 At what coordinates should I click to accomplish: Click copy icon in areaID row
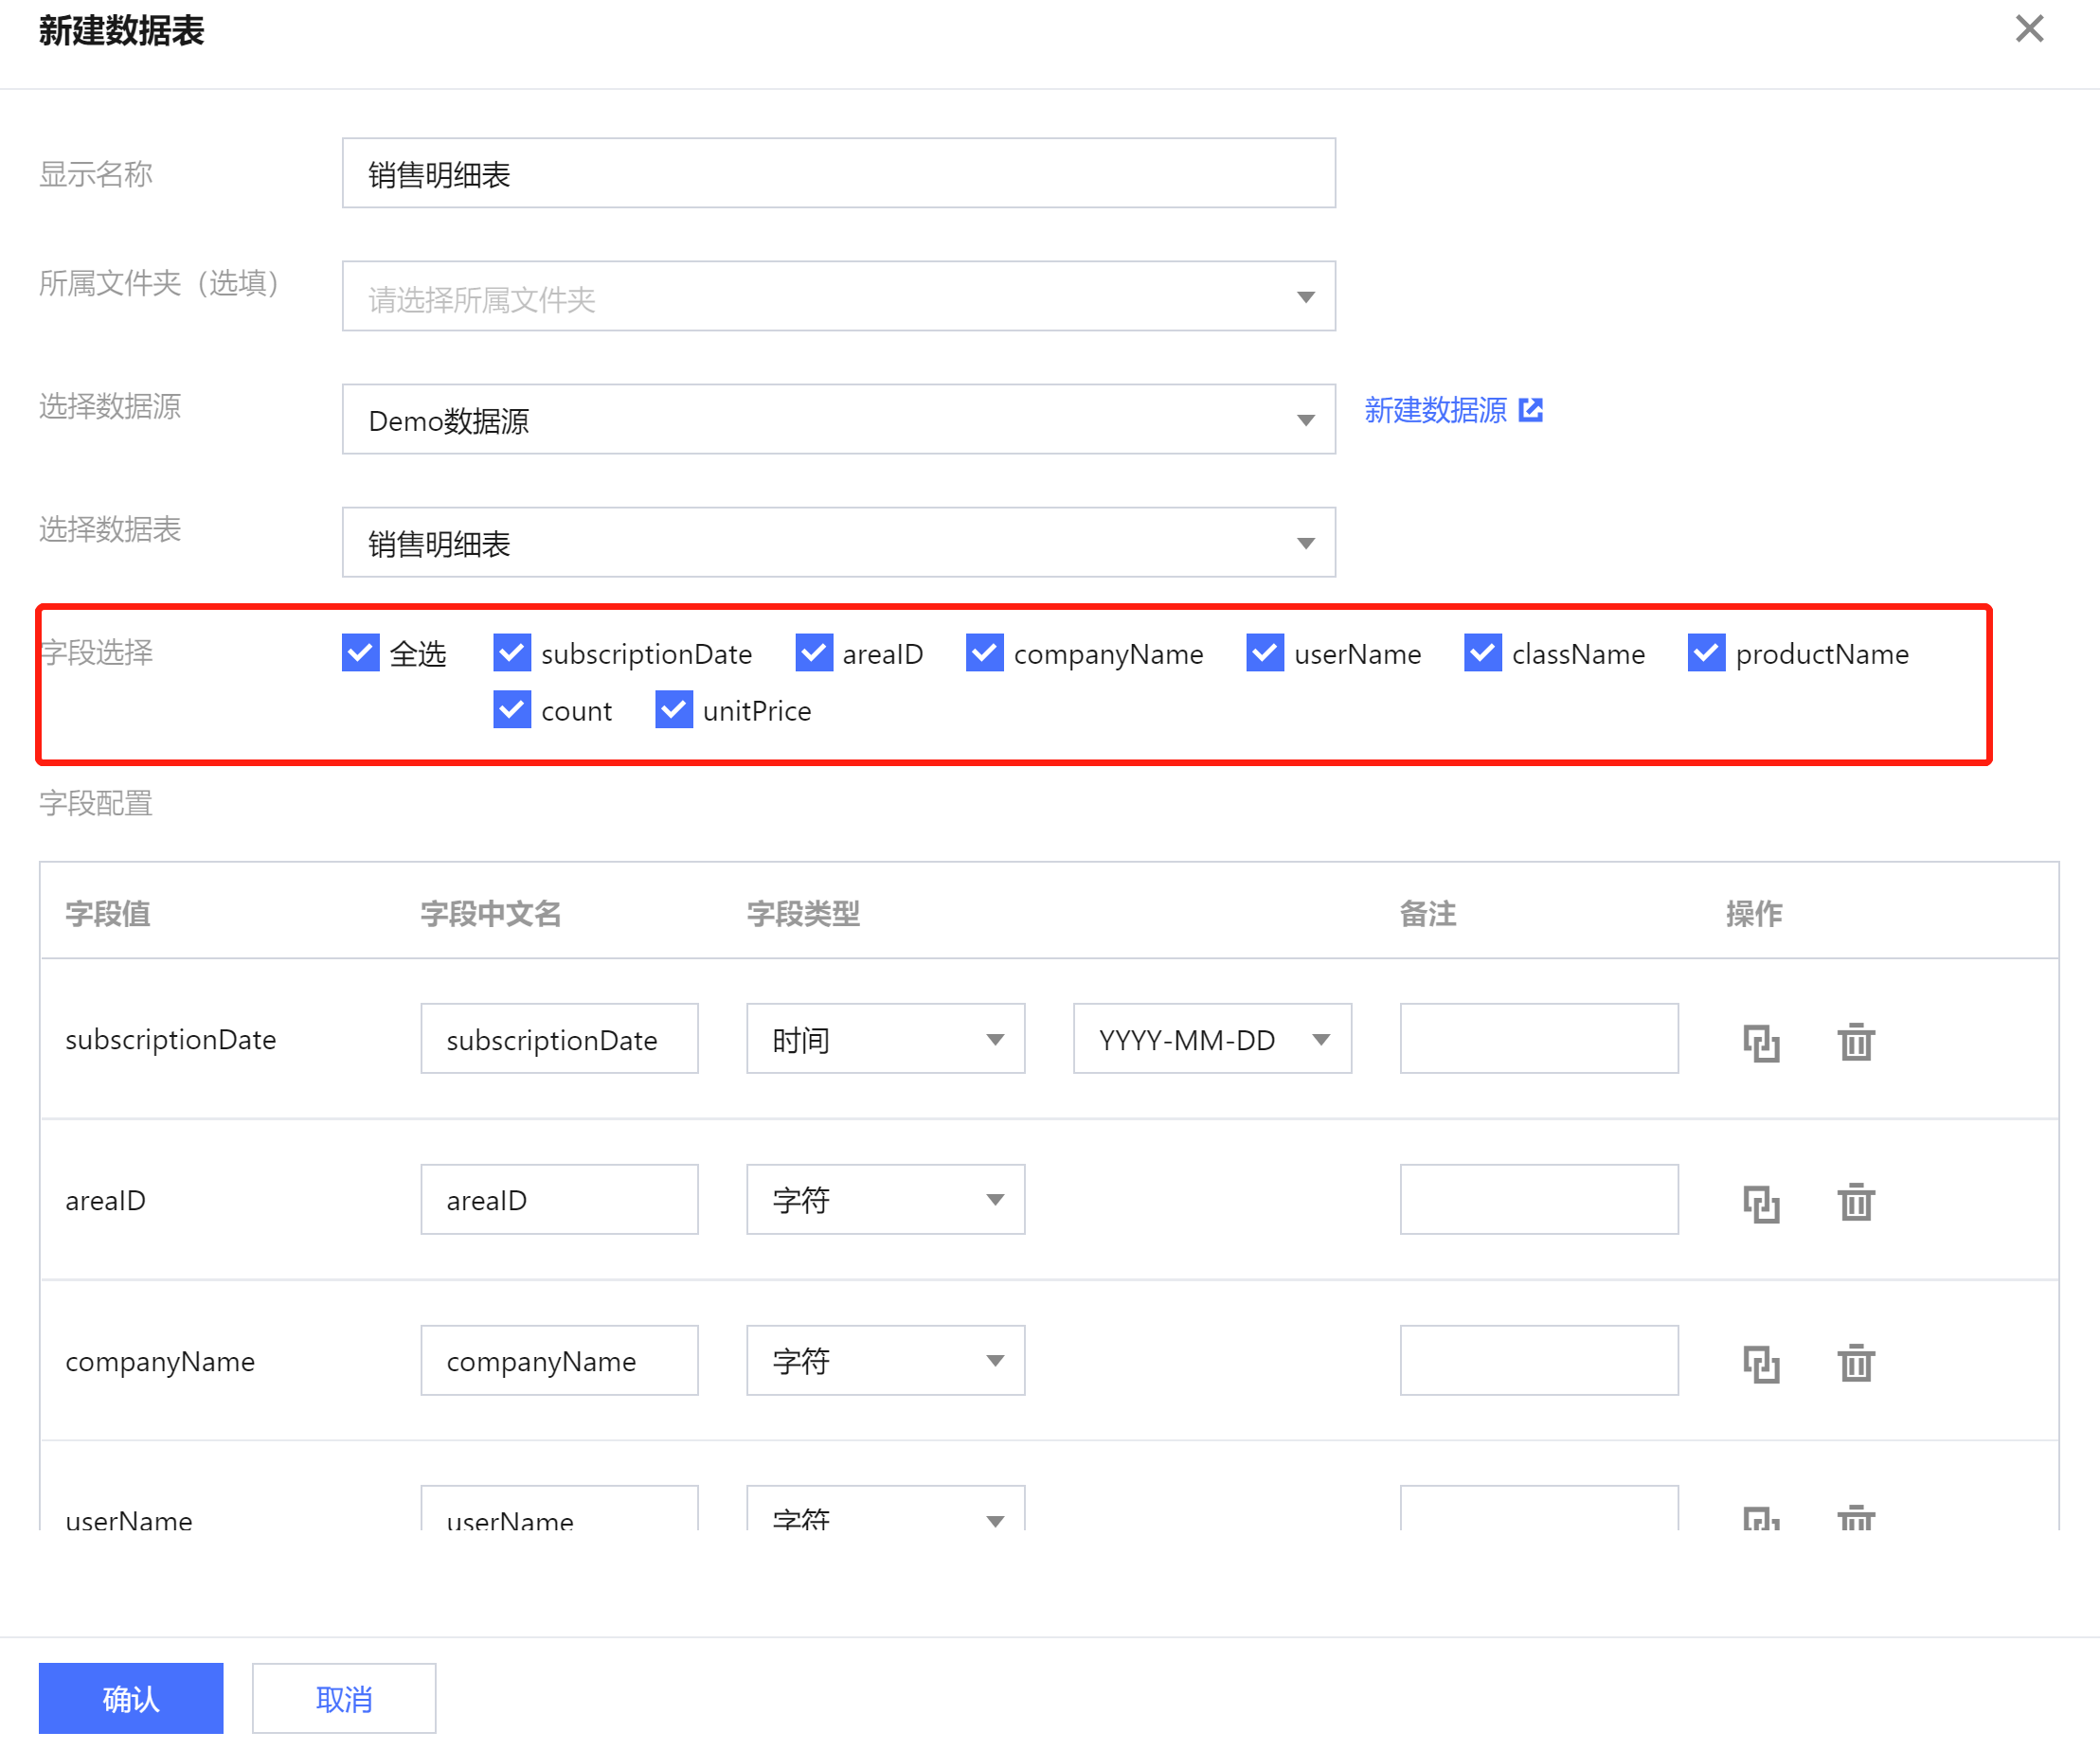tap(1761, 1203)
